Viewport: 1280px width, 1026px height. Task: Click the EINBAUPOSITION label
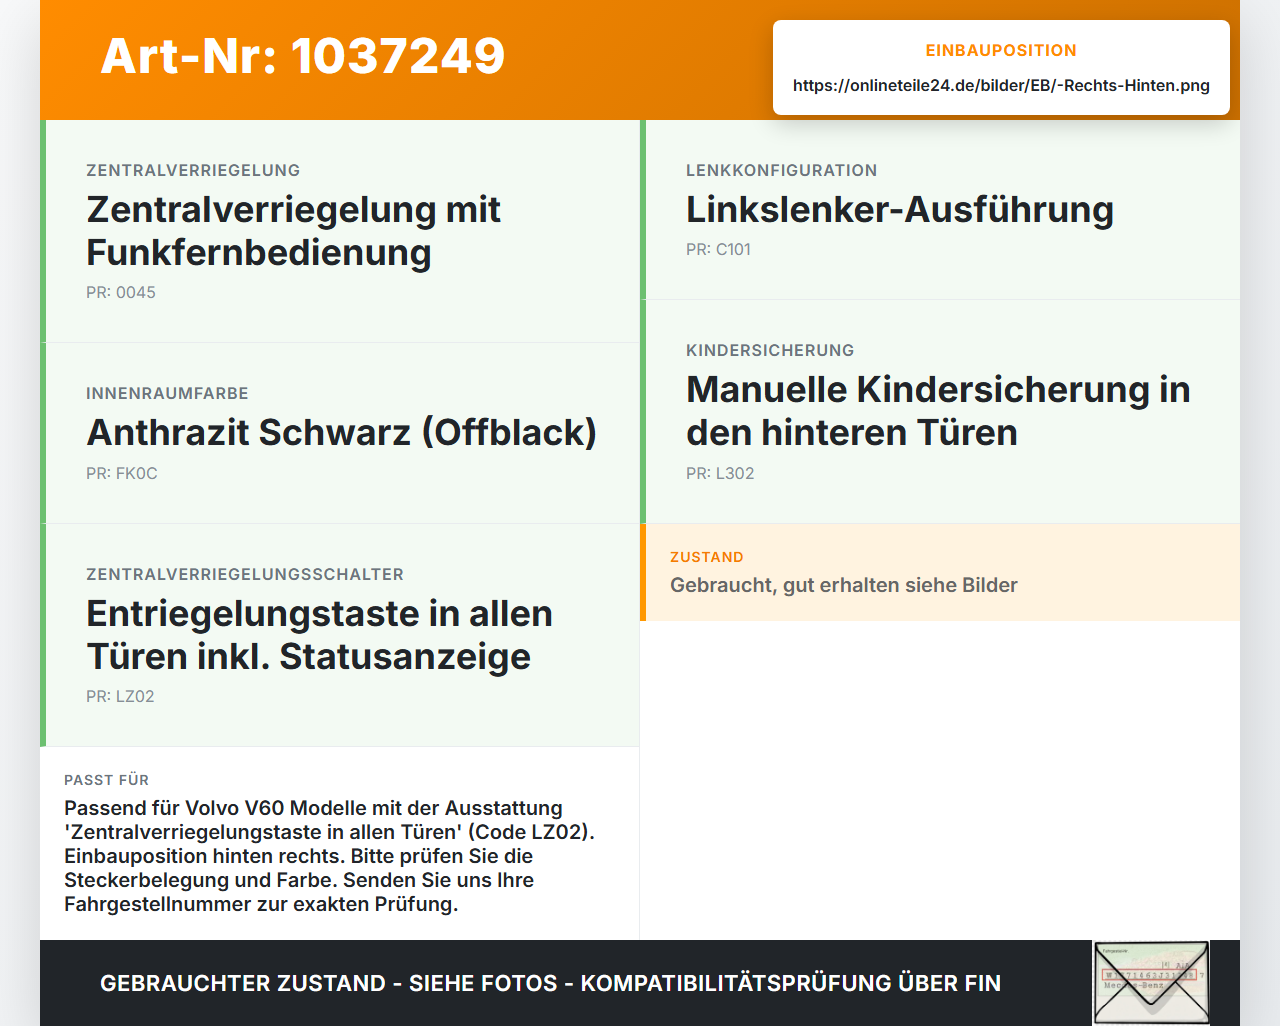(1001, 50)
